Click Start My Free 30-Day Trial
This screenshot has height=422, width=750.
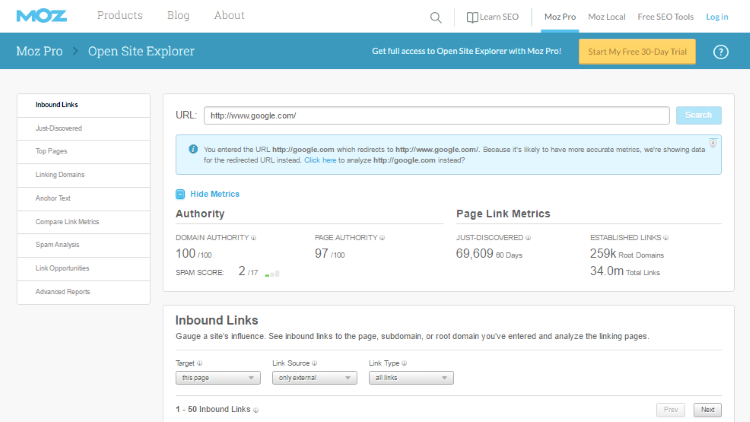pyautogui.click(x=637, y=52)
